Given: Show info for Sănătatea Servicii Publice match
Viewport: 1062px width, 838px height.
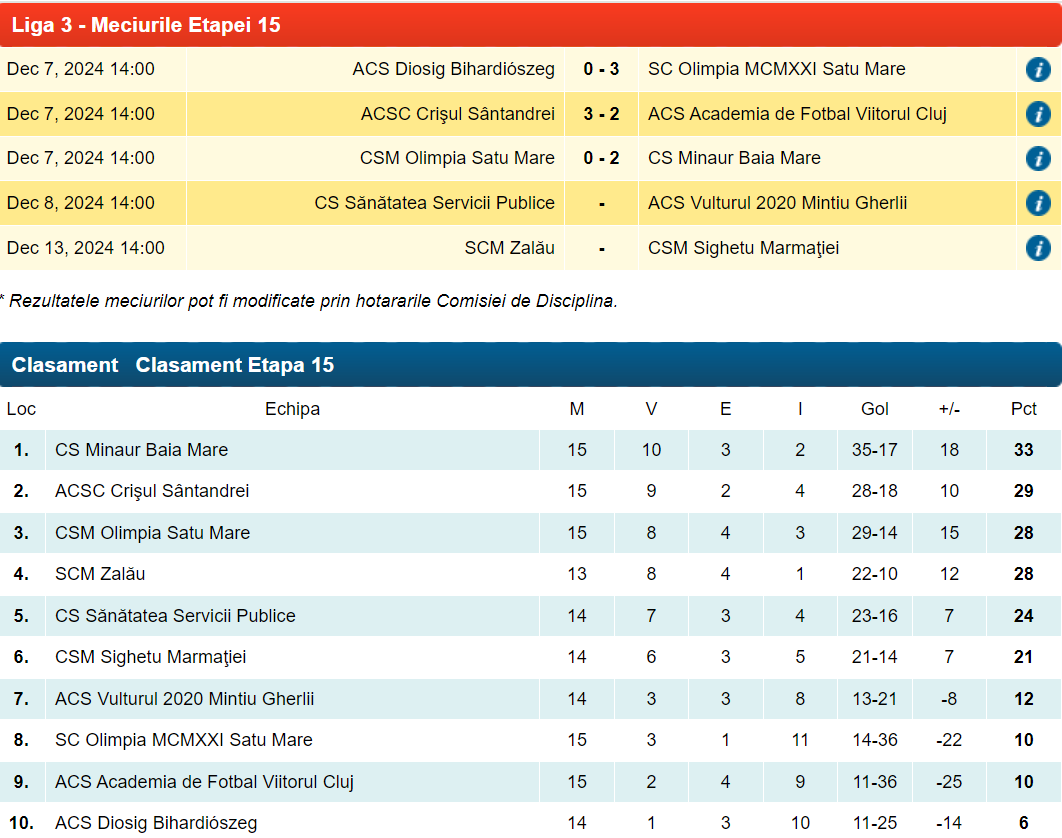Looking at the screenshot, I should click(1038, 203).
